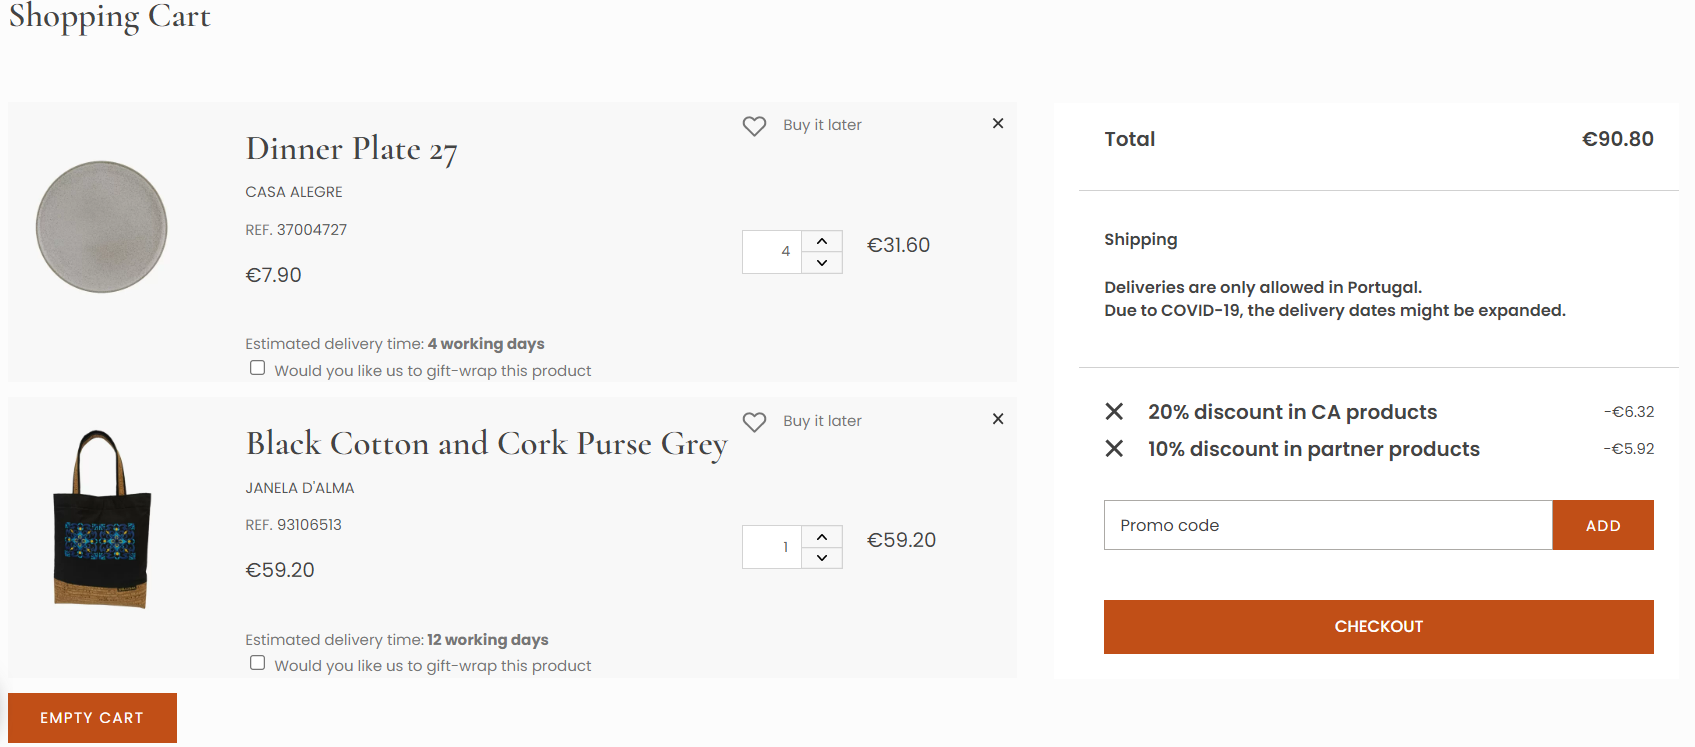Click the EMPTY CART button
This screenshot has width=1695, height=747.
[92, 718]
